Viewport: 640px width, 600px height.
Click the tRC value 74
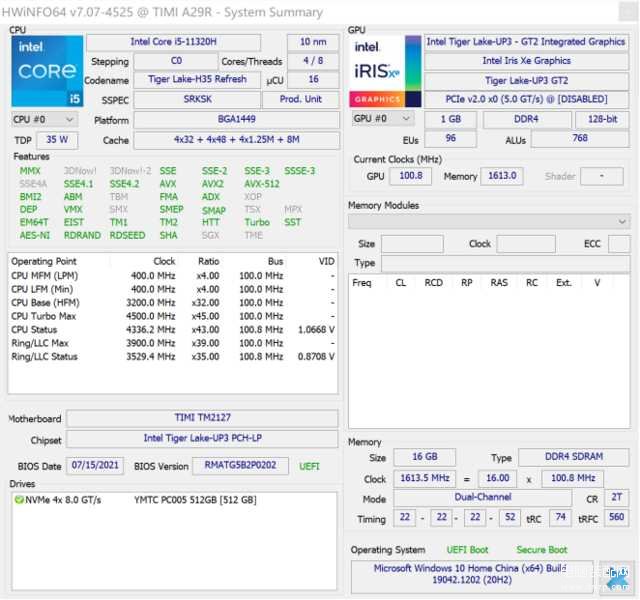pyautogui.click(x=560, y=518)
